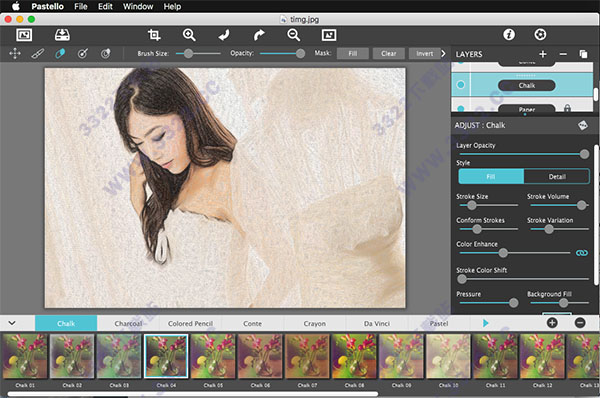
Task: Switch to the Colored Pencil tab
Action: pyautogui.click(x=190, y=323)
